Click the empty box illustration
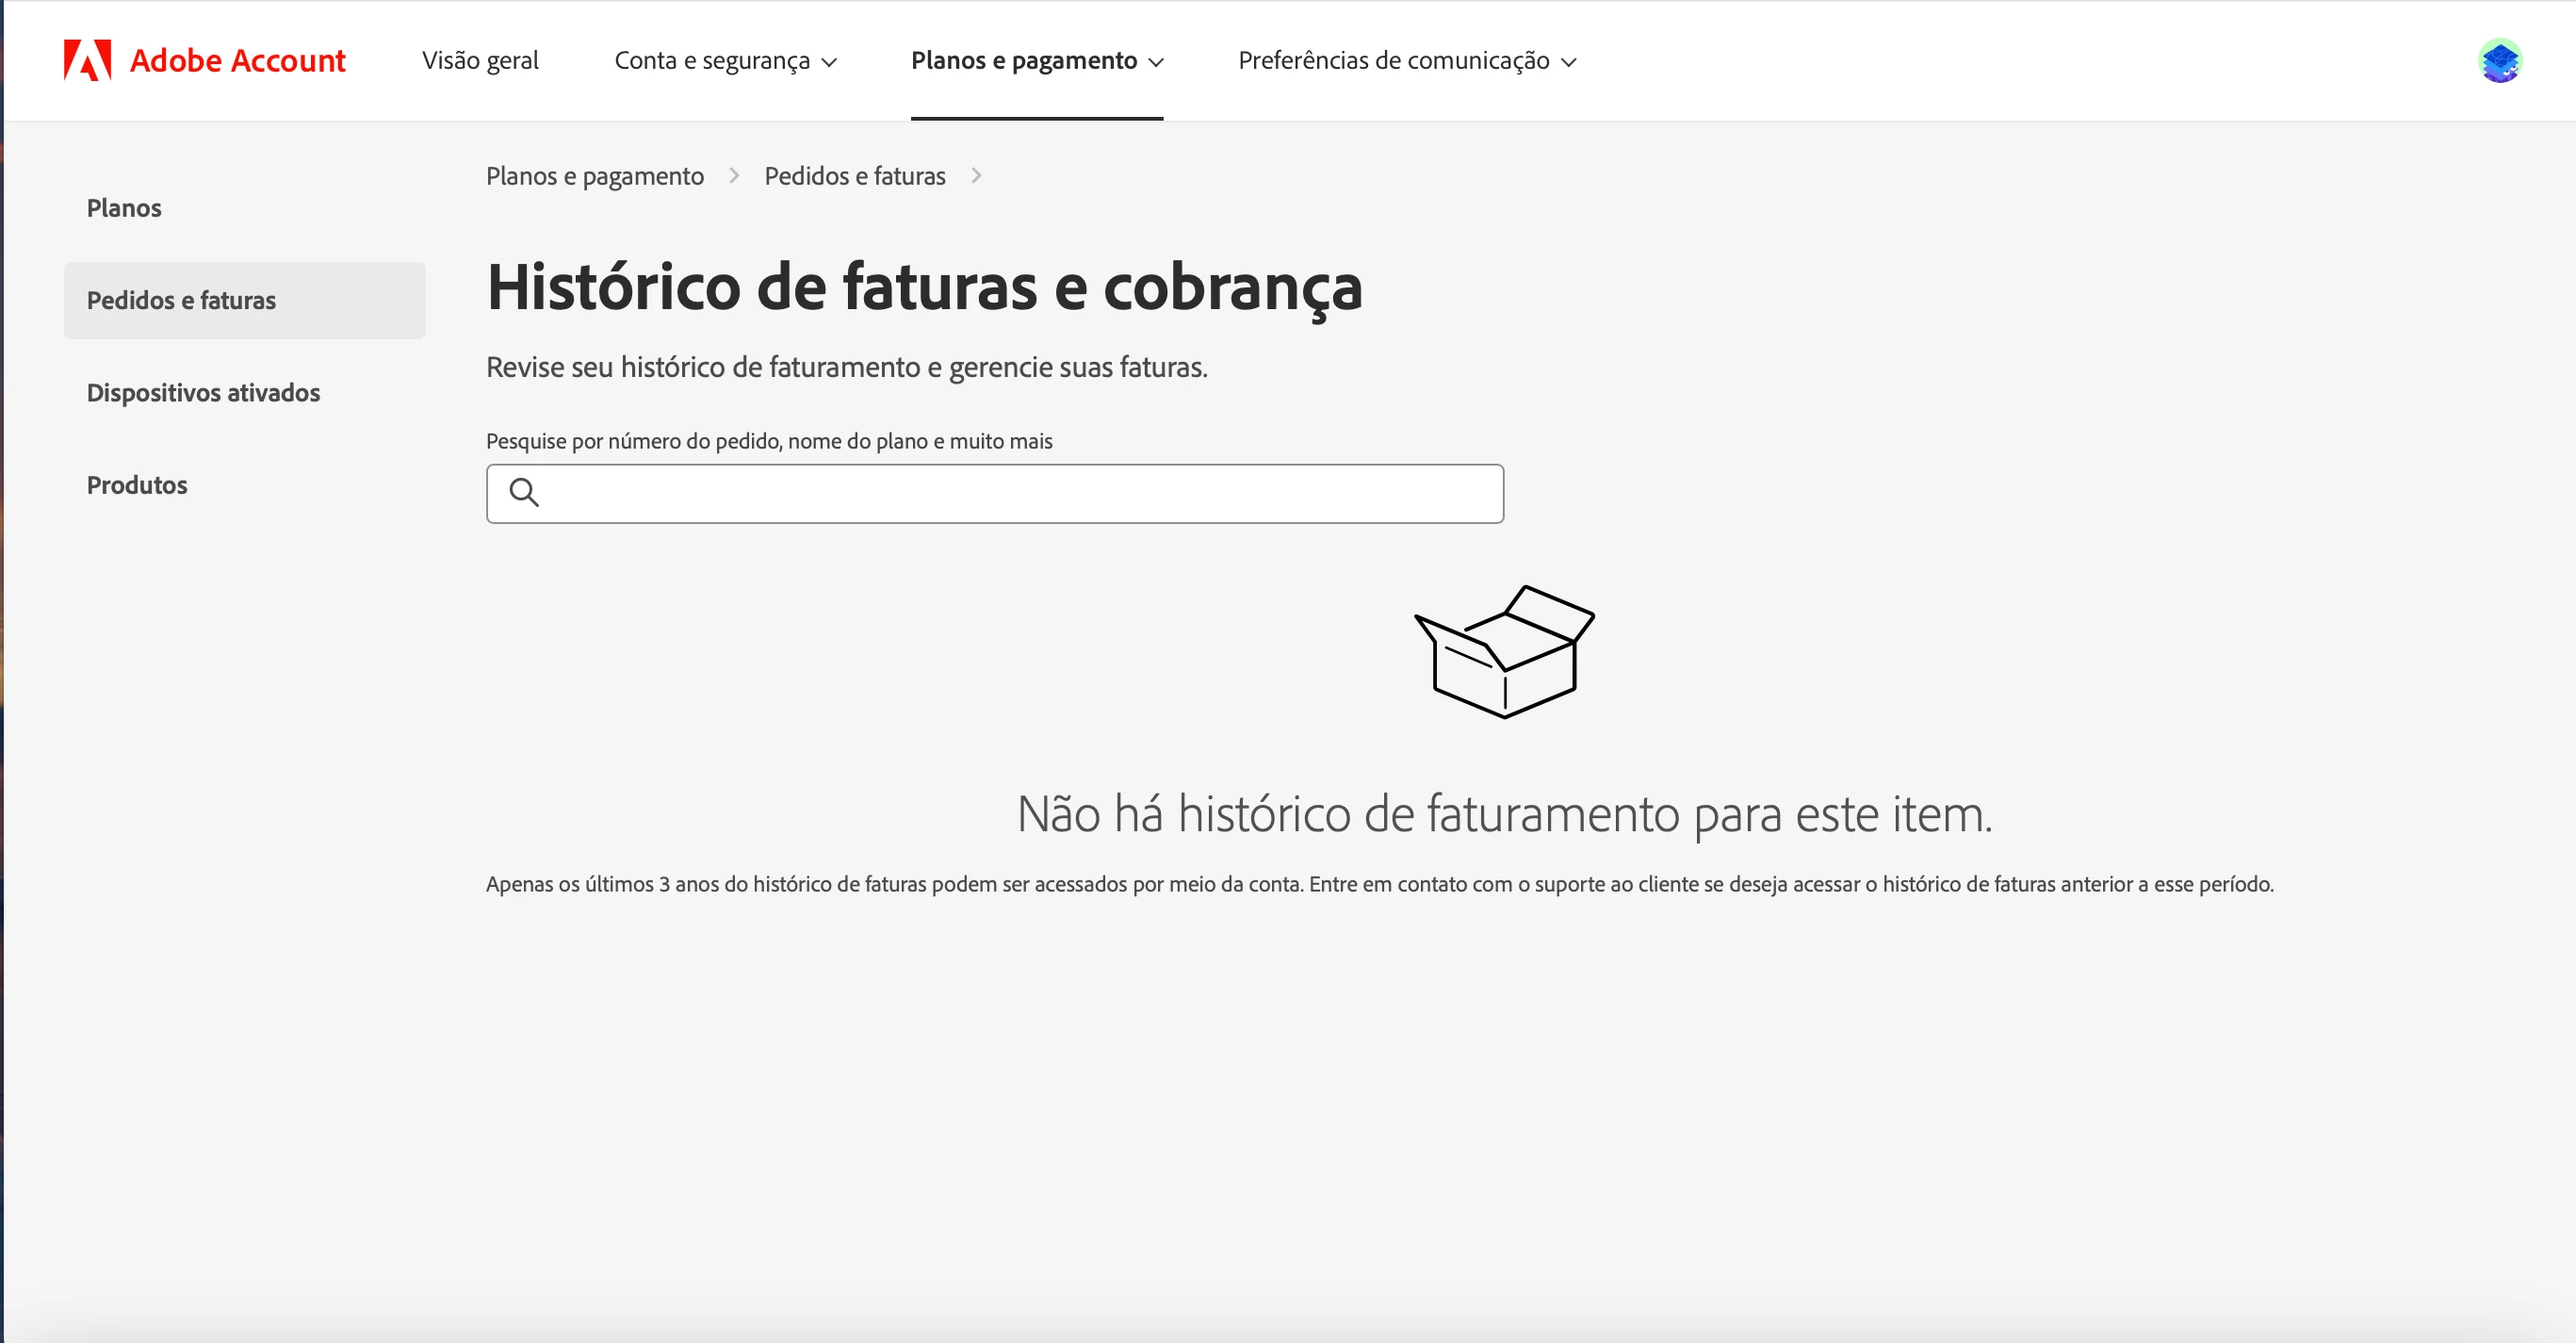The image size is (2576, 1343). (x=1504, y=651)
